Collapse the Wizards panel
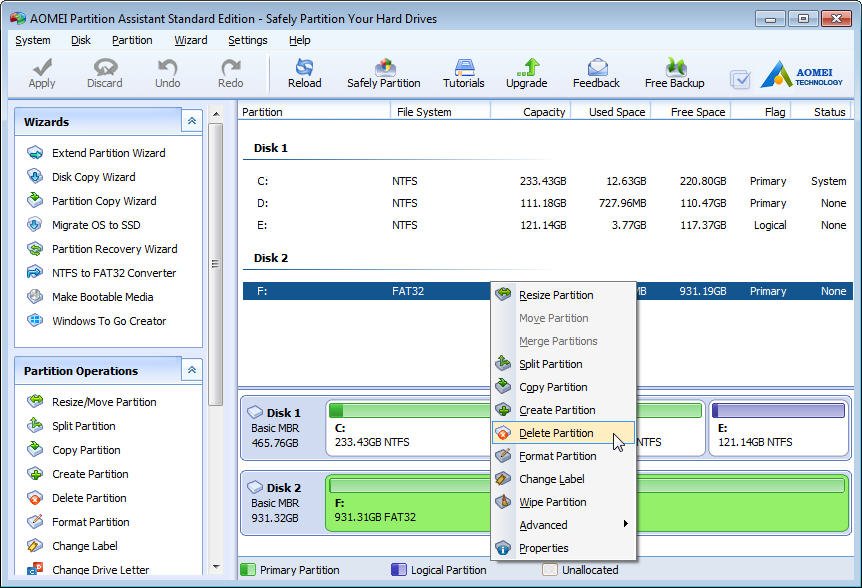 192,121
